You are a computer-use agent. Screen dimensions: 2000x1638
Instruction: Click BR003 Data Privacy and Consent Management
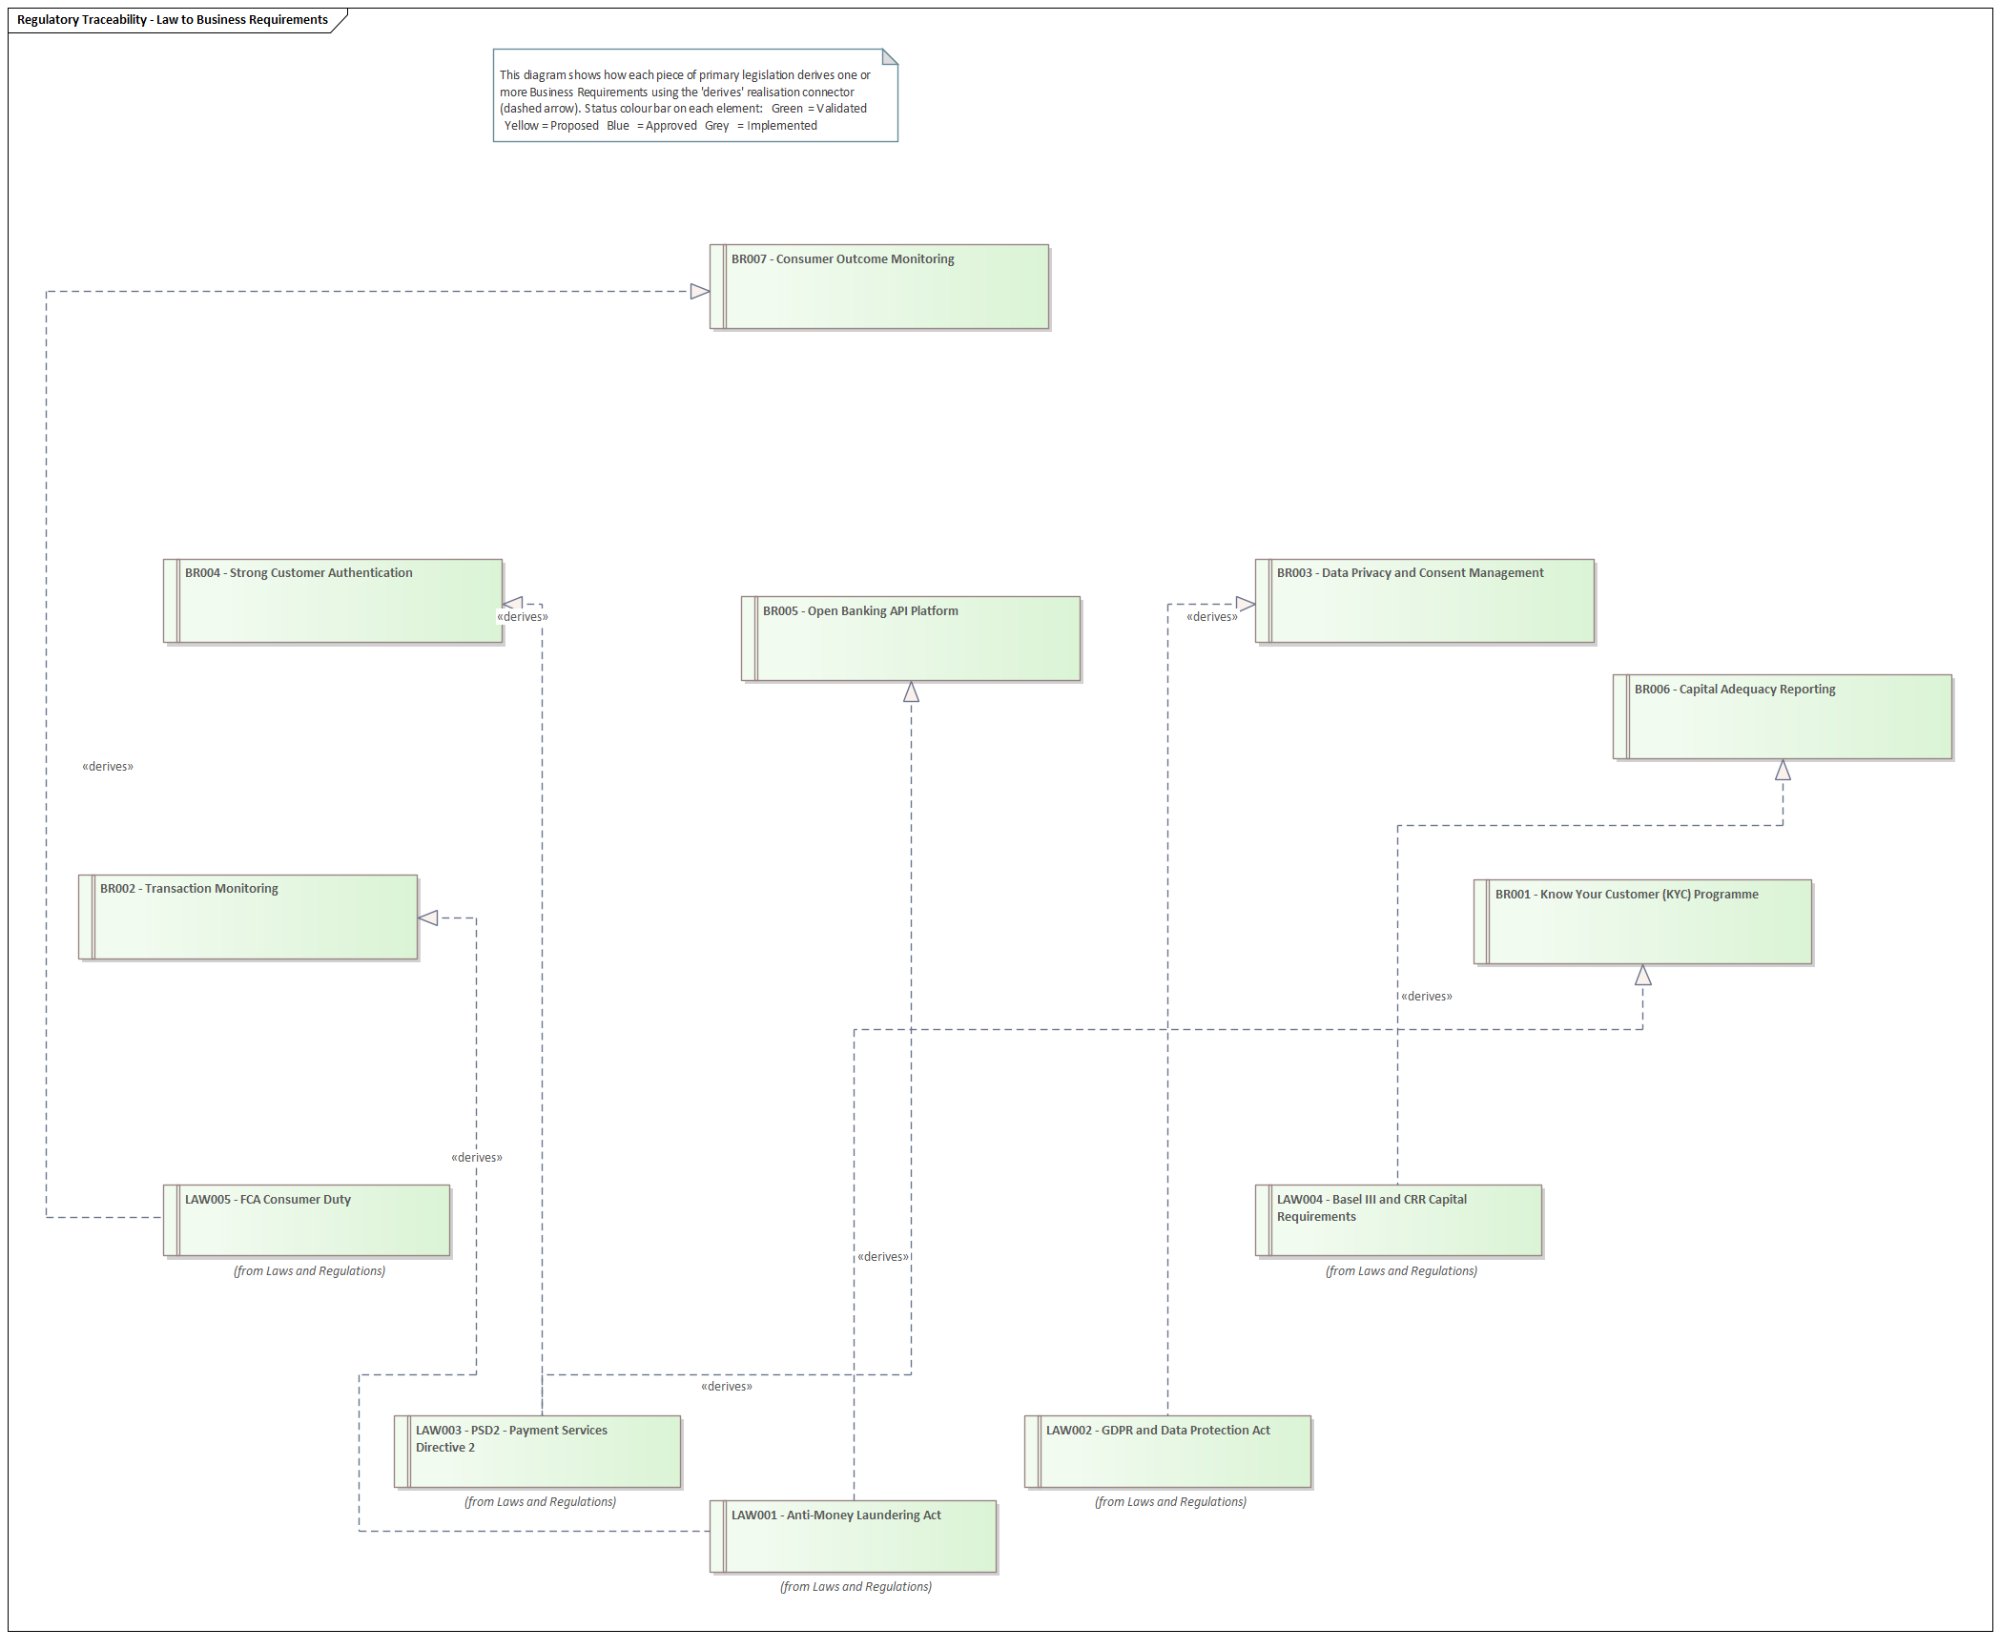click(x=1425, y=601)
